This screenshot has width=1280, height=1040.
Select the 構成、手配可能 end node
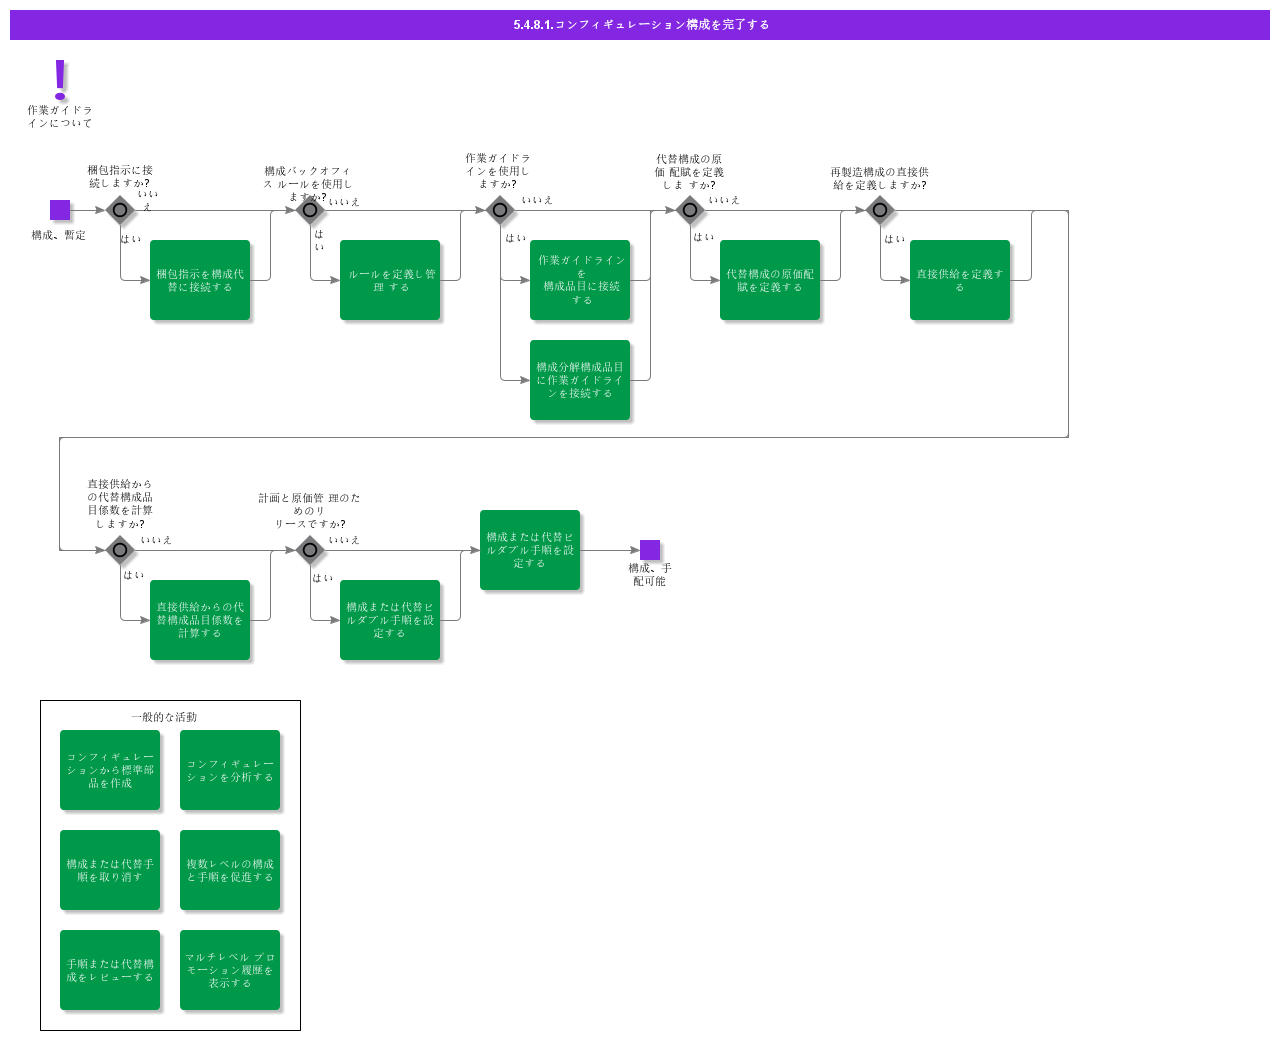651,549
